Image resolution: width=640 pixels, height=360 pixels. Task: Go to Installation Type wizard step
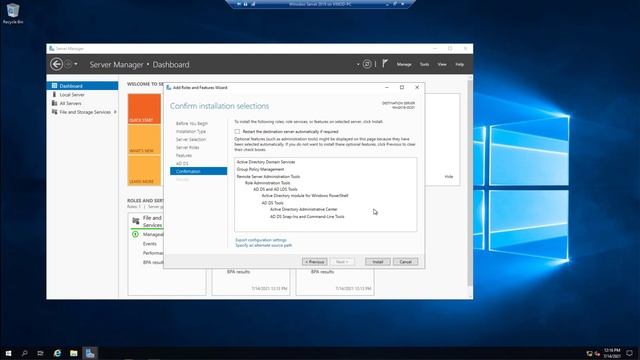(x=191, y=131)
